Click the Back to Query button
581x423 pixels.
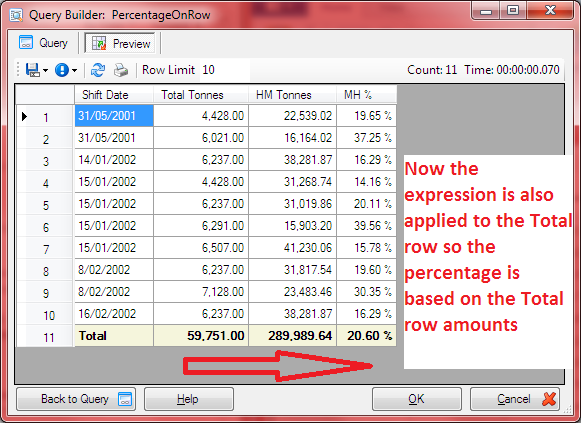coord(76,399)
